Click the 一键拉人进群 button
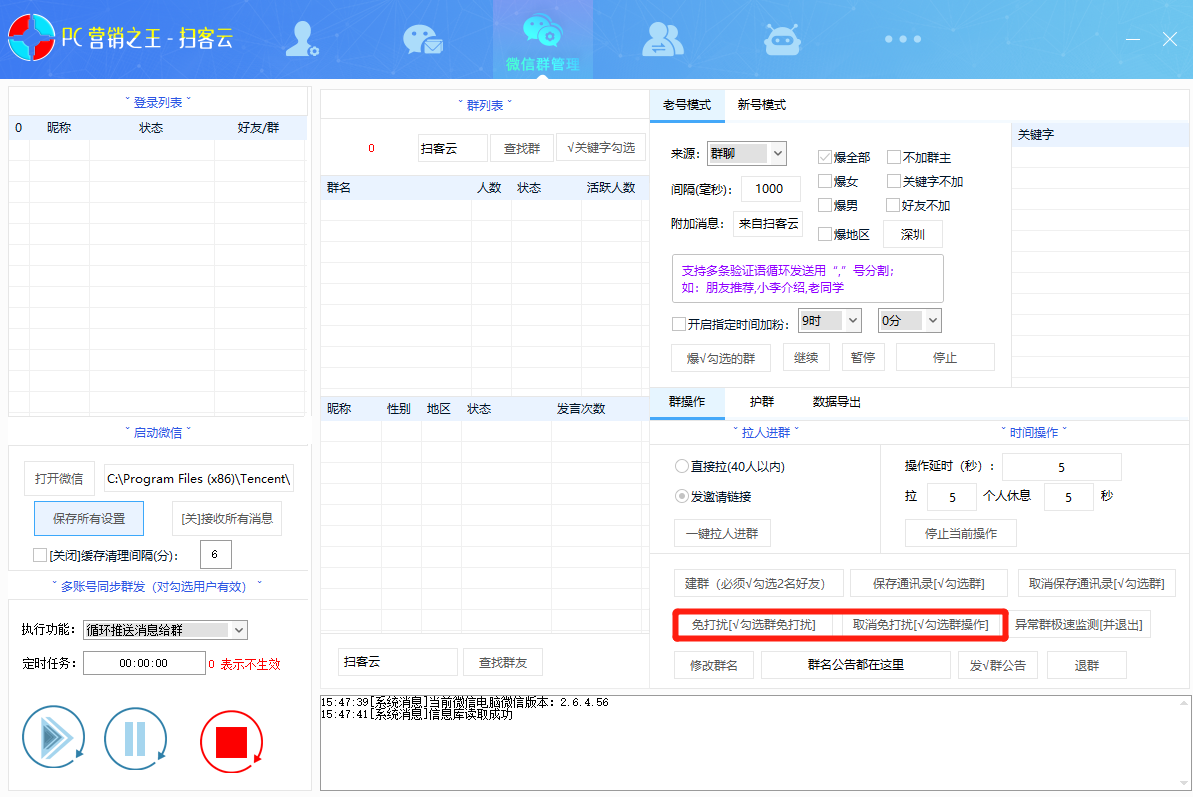This screenshot has width=1193, height=797. tap(722, 533)
